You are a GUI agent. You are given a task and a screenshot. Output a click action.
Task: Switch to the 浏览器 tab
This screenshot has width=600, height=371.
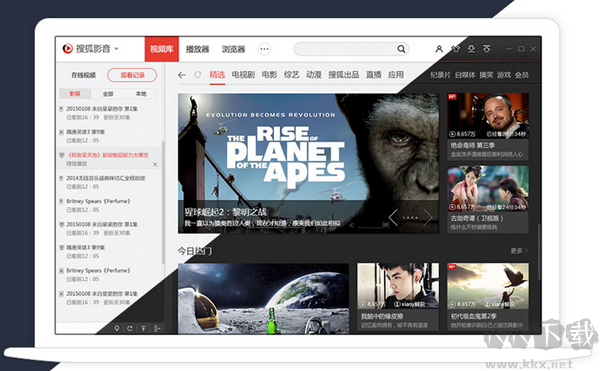(x=233, y=49)
